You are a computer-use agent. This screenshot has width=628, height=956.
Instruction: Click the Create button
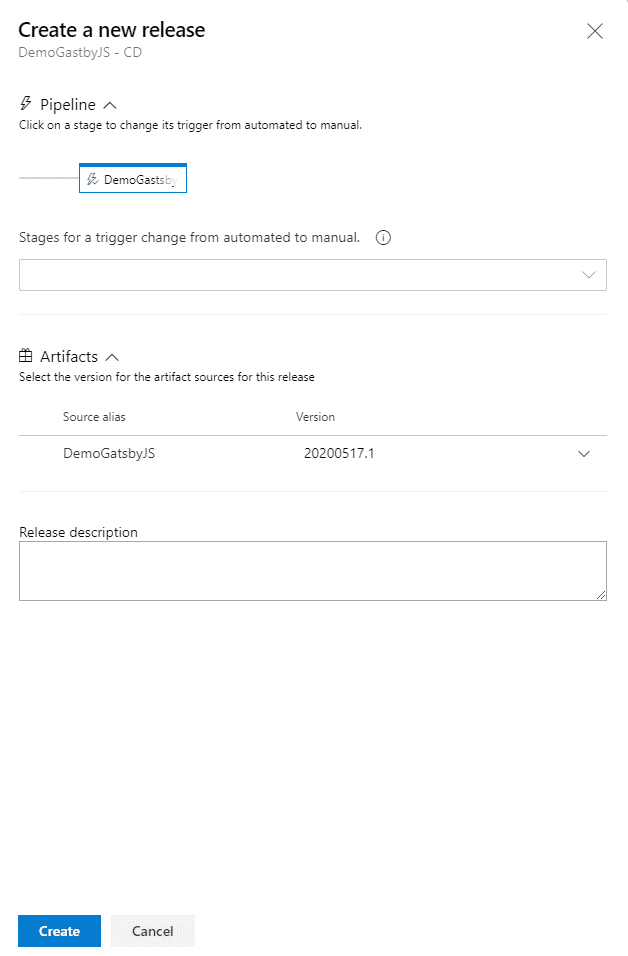pos(59,931)
